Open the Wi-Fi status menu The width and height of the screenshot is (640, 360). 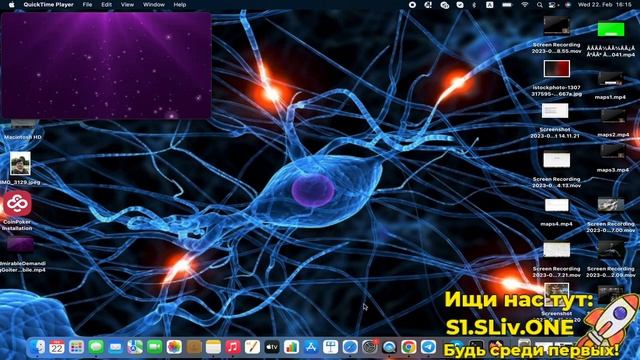tap(524, 5)
